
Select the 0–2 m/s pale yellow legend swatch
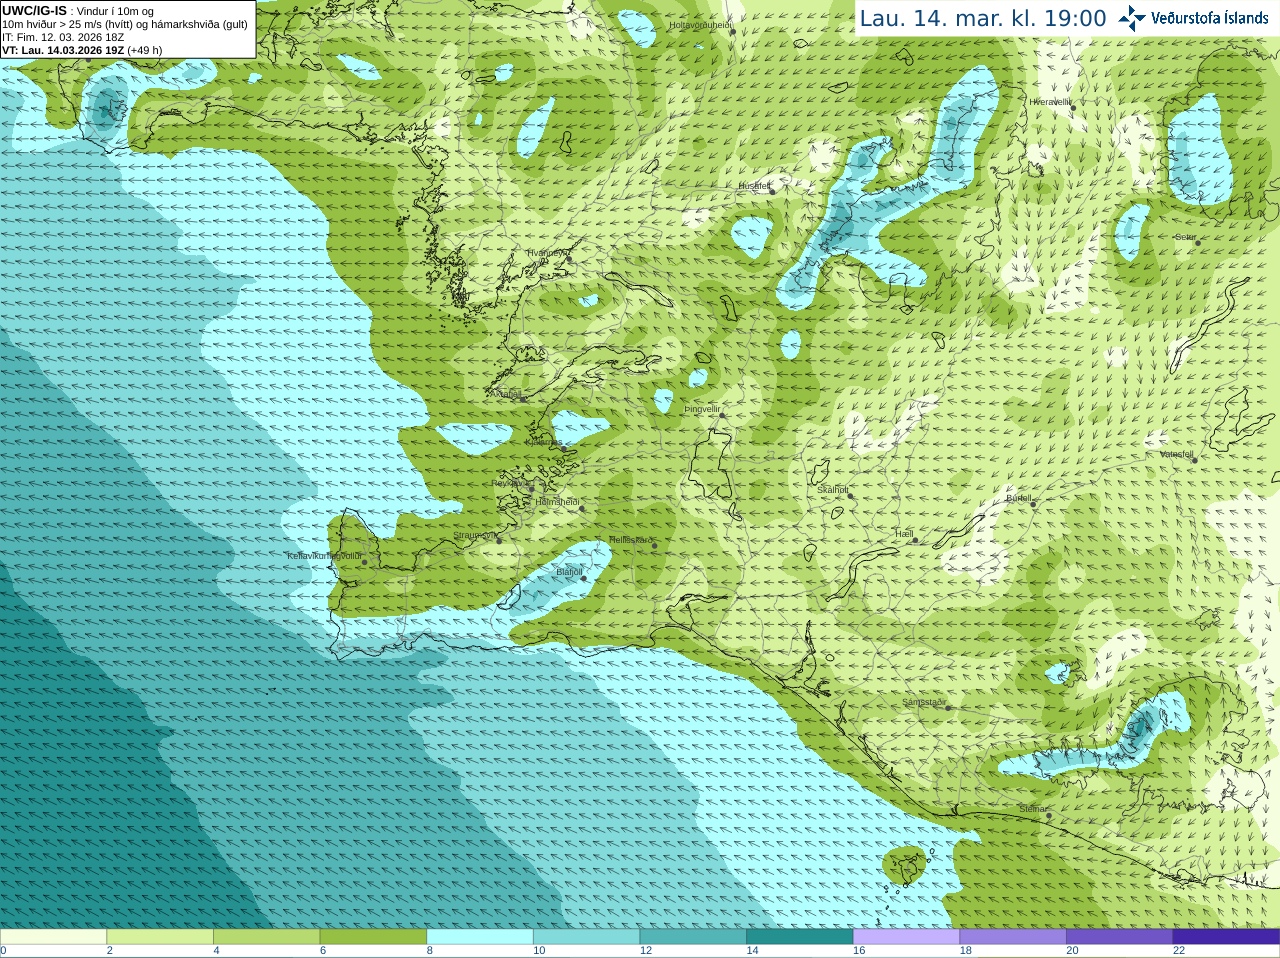[53, 937]
